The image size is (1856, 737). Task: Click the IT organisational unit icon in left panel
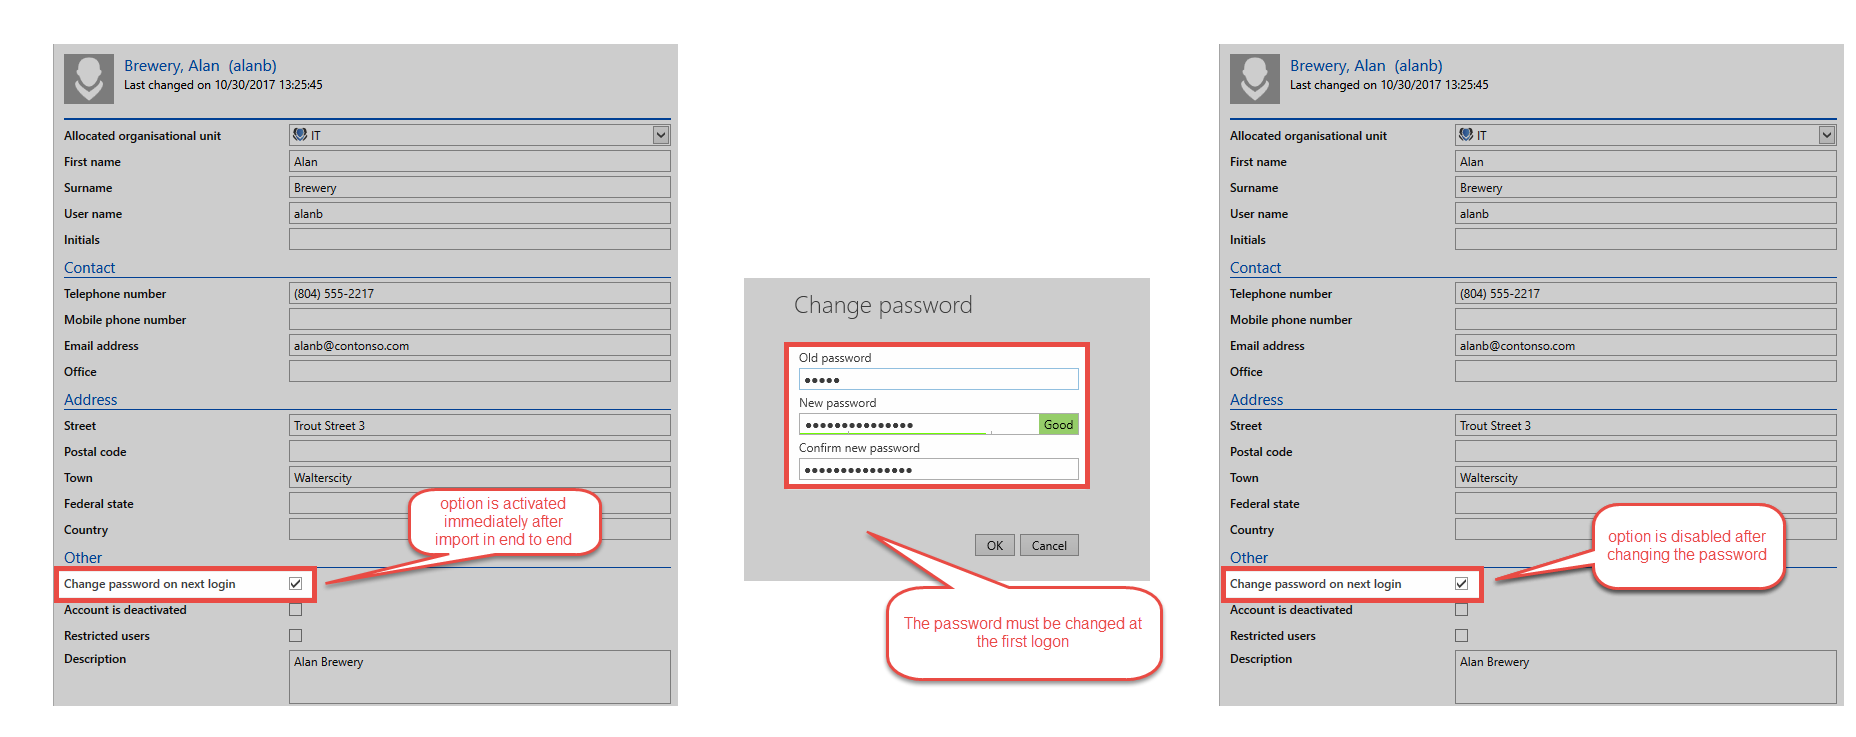pos(300,135)
